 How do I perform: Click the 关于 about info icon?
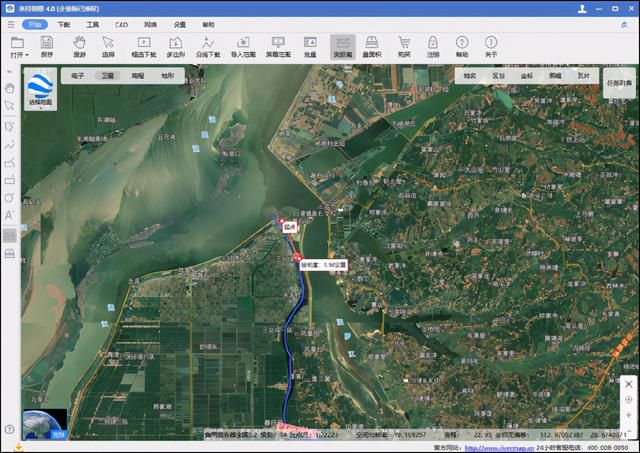click(x=491, y=46)
